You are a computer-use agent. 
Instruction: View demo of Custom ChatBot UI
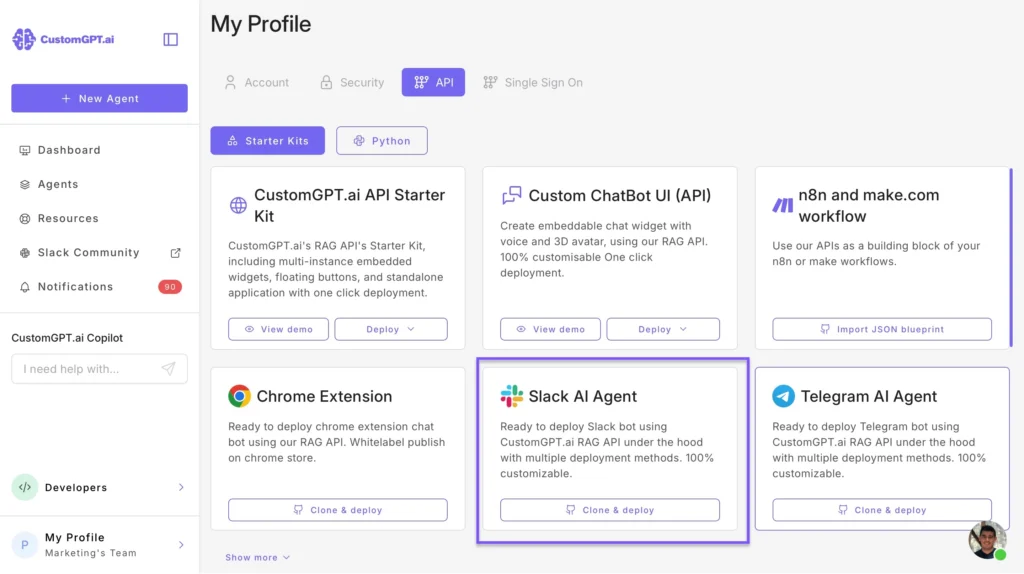point(551,329)
